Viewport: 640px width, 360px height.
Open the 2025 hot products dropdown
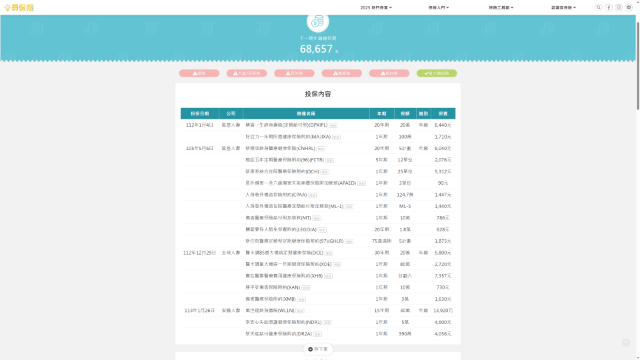coord(376,7)
